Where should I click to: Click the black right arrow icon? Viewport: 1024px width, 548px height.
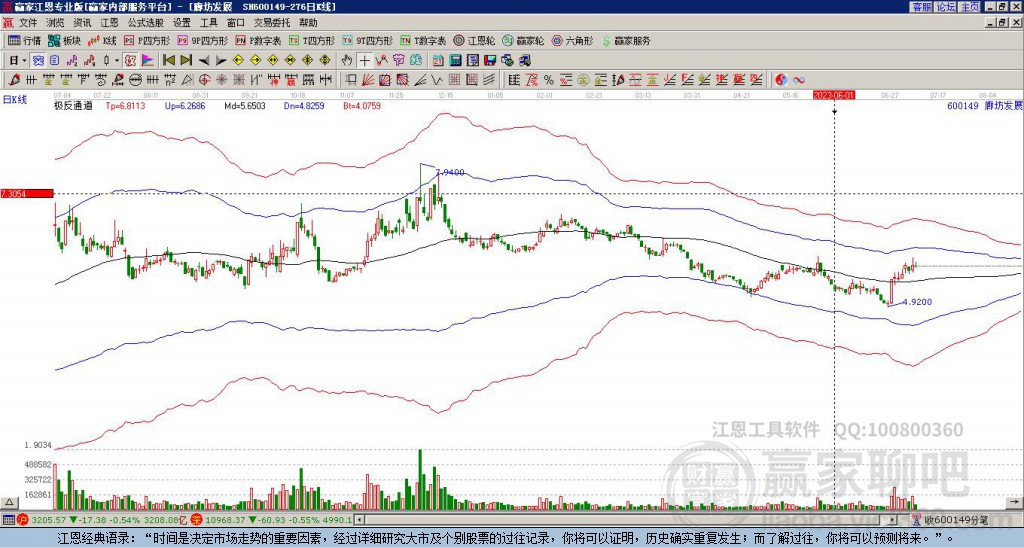pos(221,61)
